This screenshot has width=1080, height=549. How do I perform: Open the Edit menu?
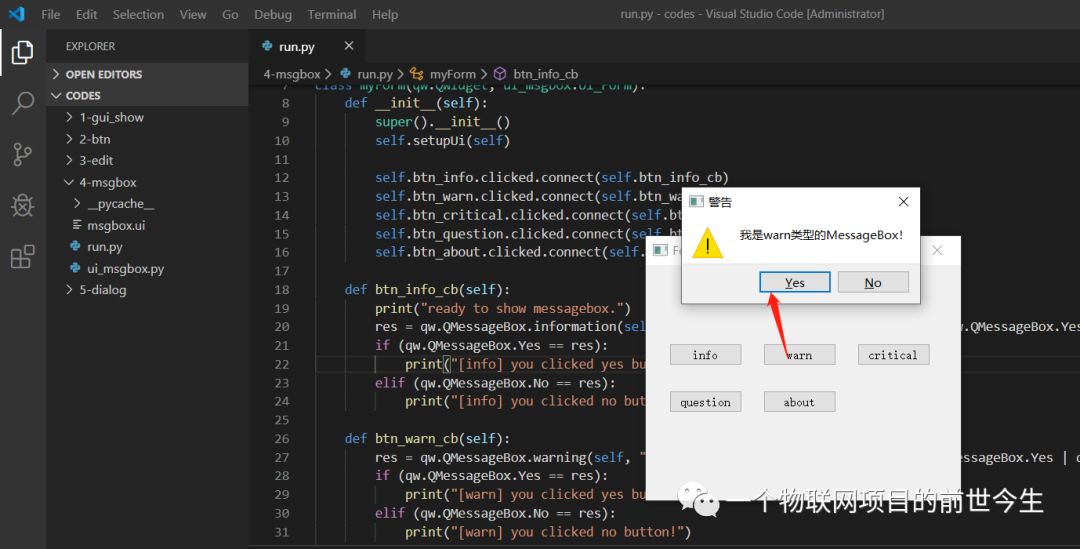(86, 14)
